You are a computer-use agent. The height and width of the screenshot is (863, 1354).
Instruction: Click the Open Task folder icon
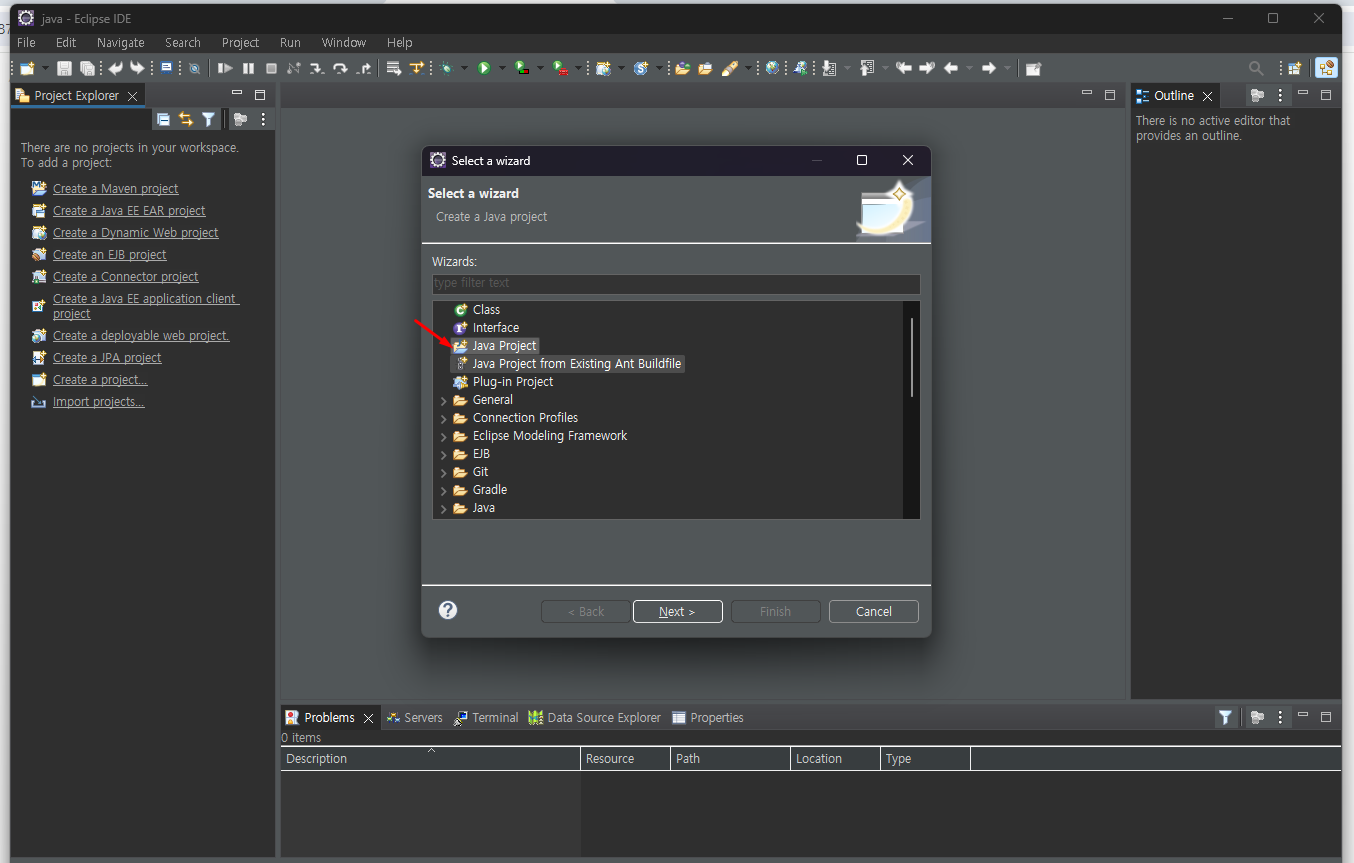click(x=705, y=68)
